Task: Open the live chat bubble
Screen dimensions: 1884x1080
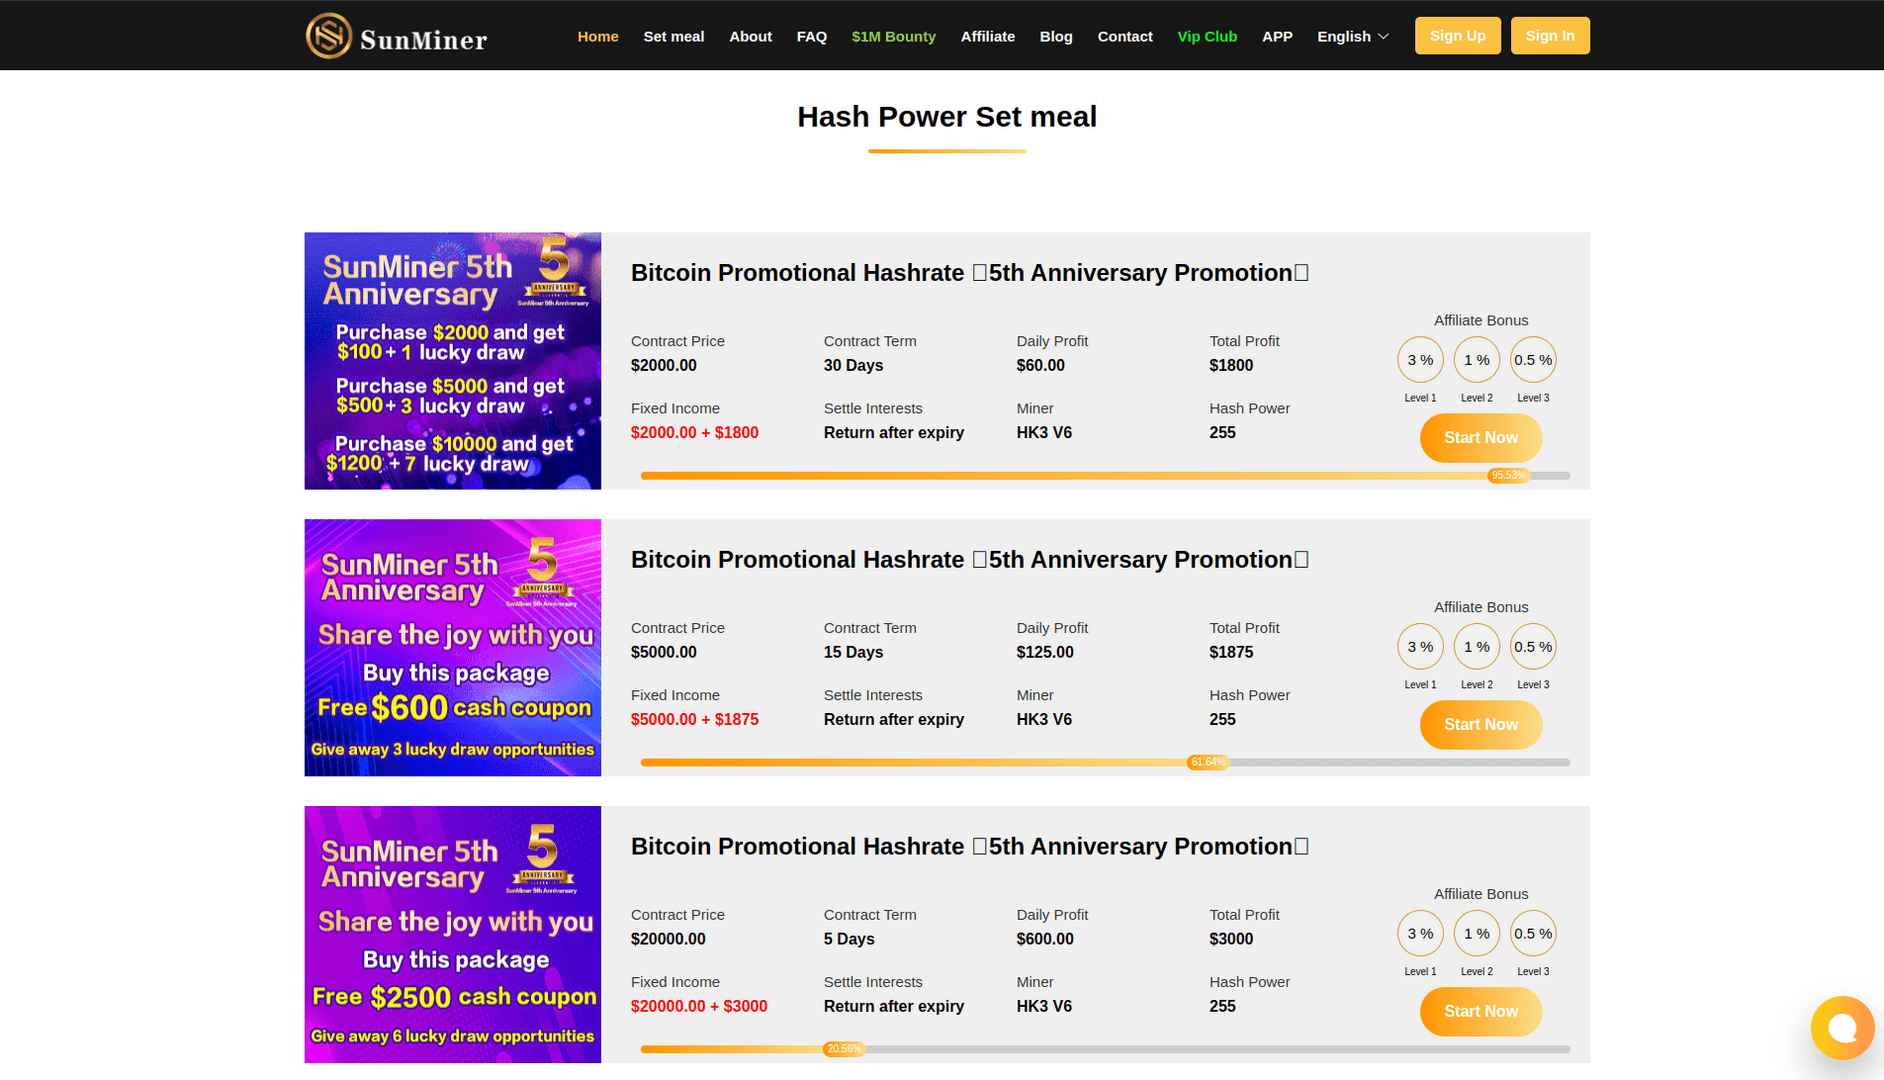Action: coord(1841,1027)
